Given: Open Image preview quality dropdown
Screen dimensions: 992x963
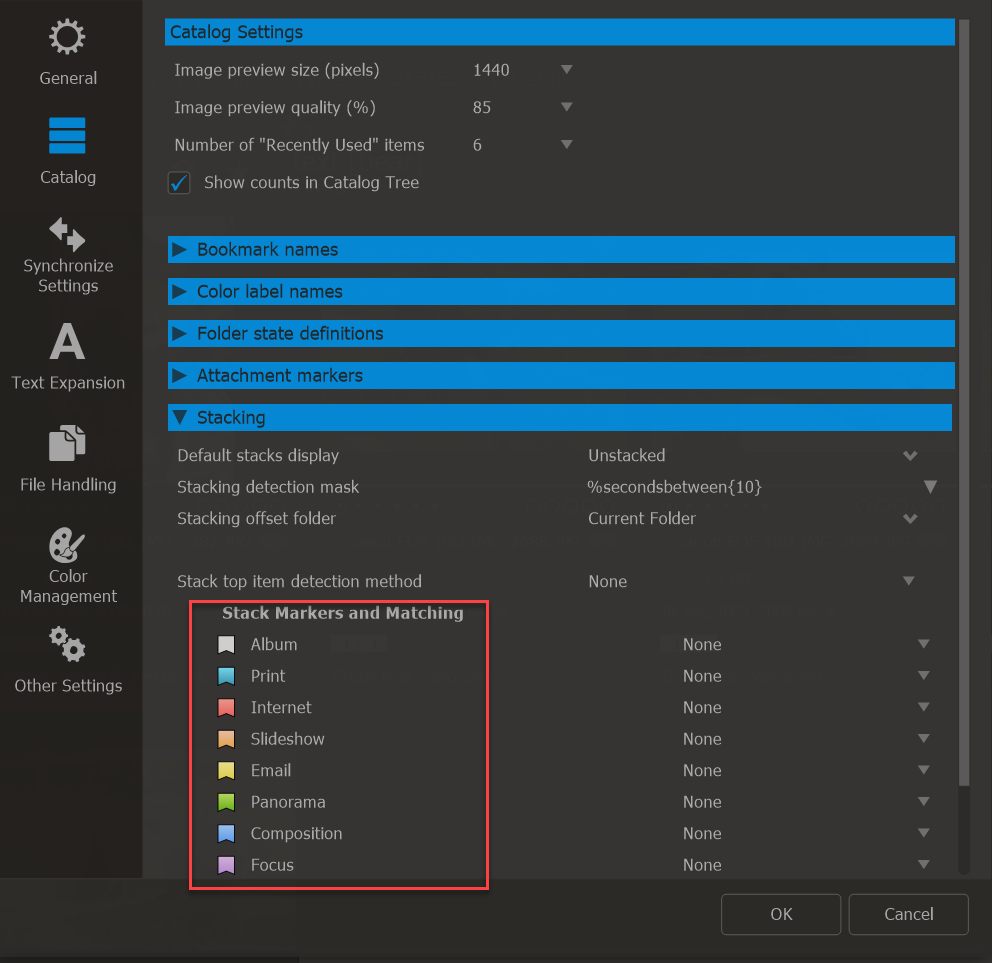Looking at the screenshot, I should [567, 107].
